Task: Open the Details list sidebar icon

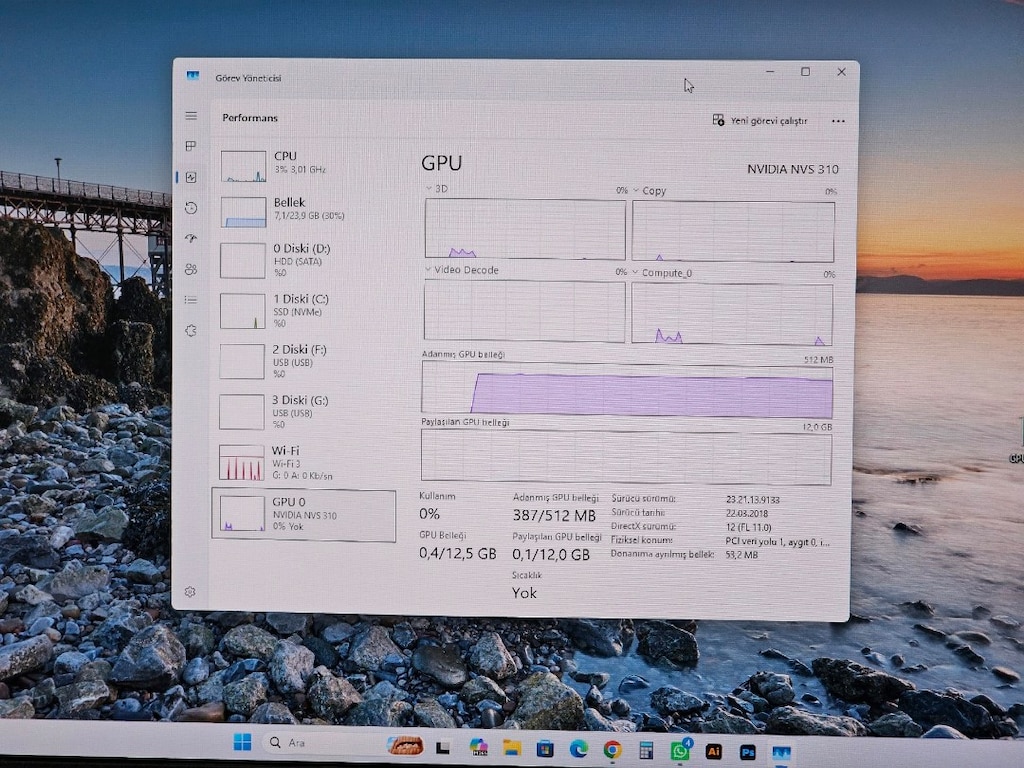Action: point(191,300)
